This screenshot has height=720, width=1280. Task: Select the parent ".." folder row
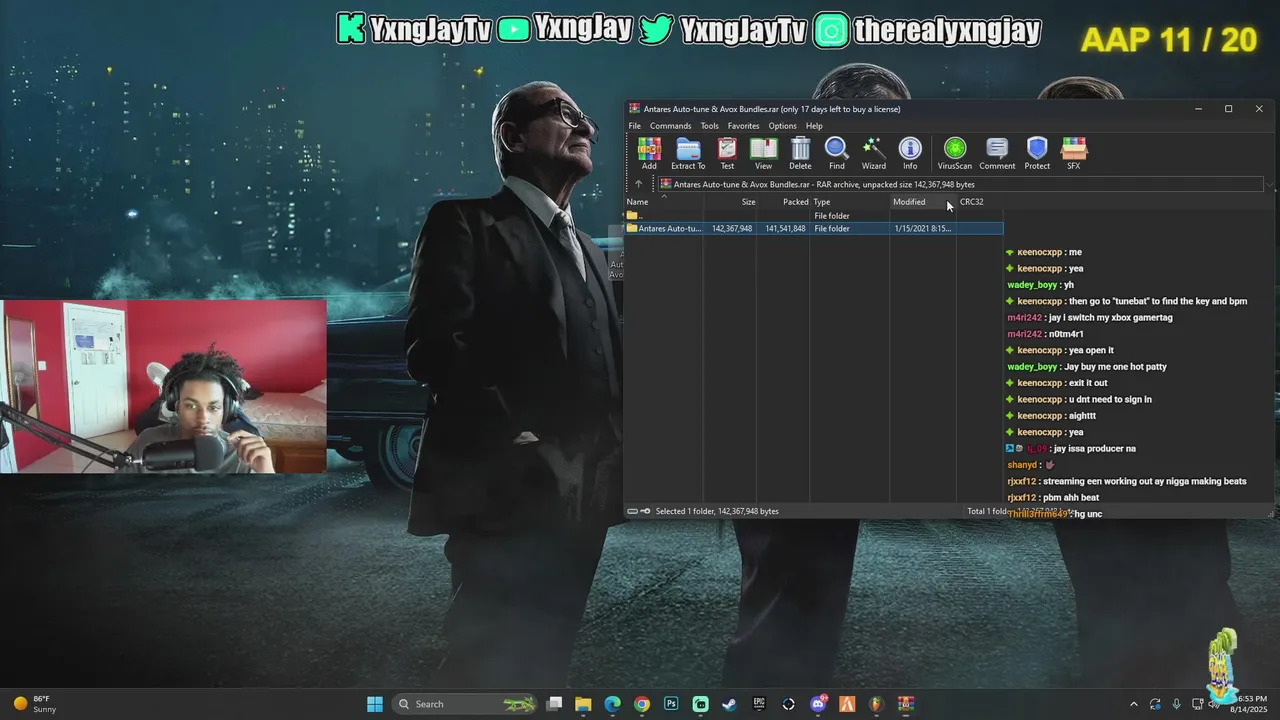coord(814,216)
